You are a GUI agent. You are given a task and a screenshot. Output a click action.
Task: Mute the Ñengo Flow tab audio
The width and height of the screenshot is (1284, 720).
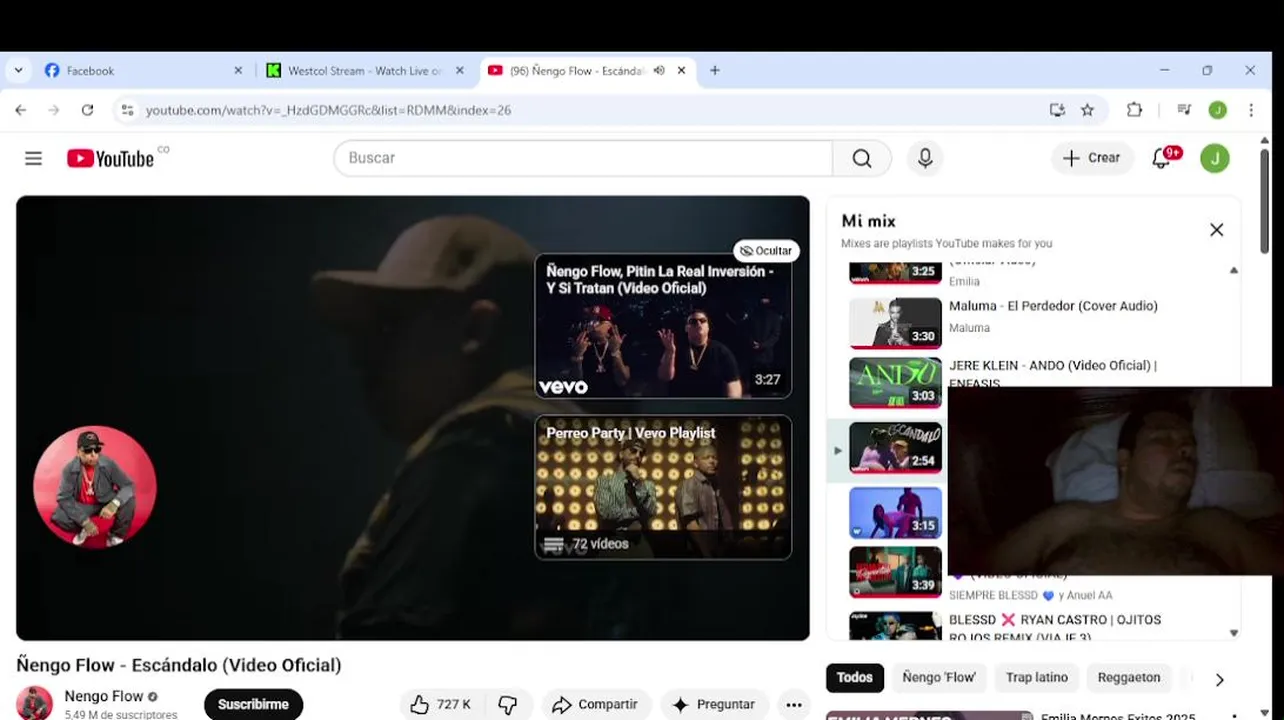[x=659, y=71]
